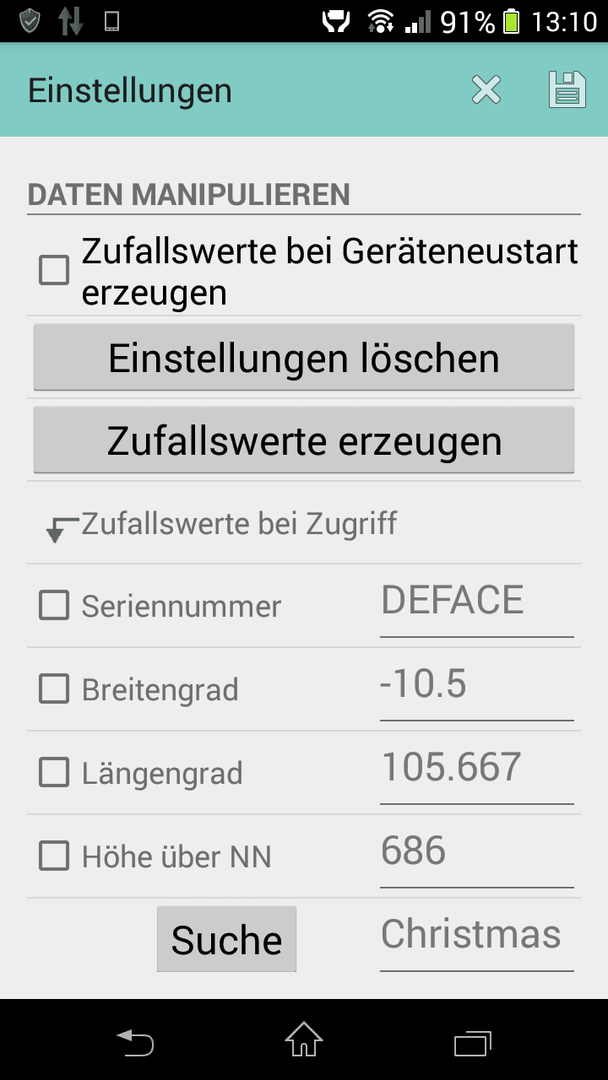Viewport: 608px width, 1080px height.
Task: Click the Einstellungen löschen button
Action: (304, 357)
